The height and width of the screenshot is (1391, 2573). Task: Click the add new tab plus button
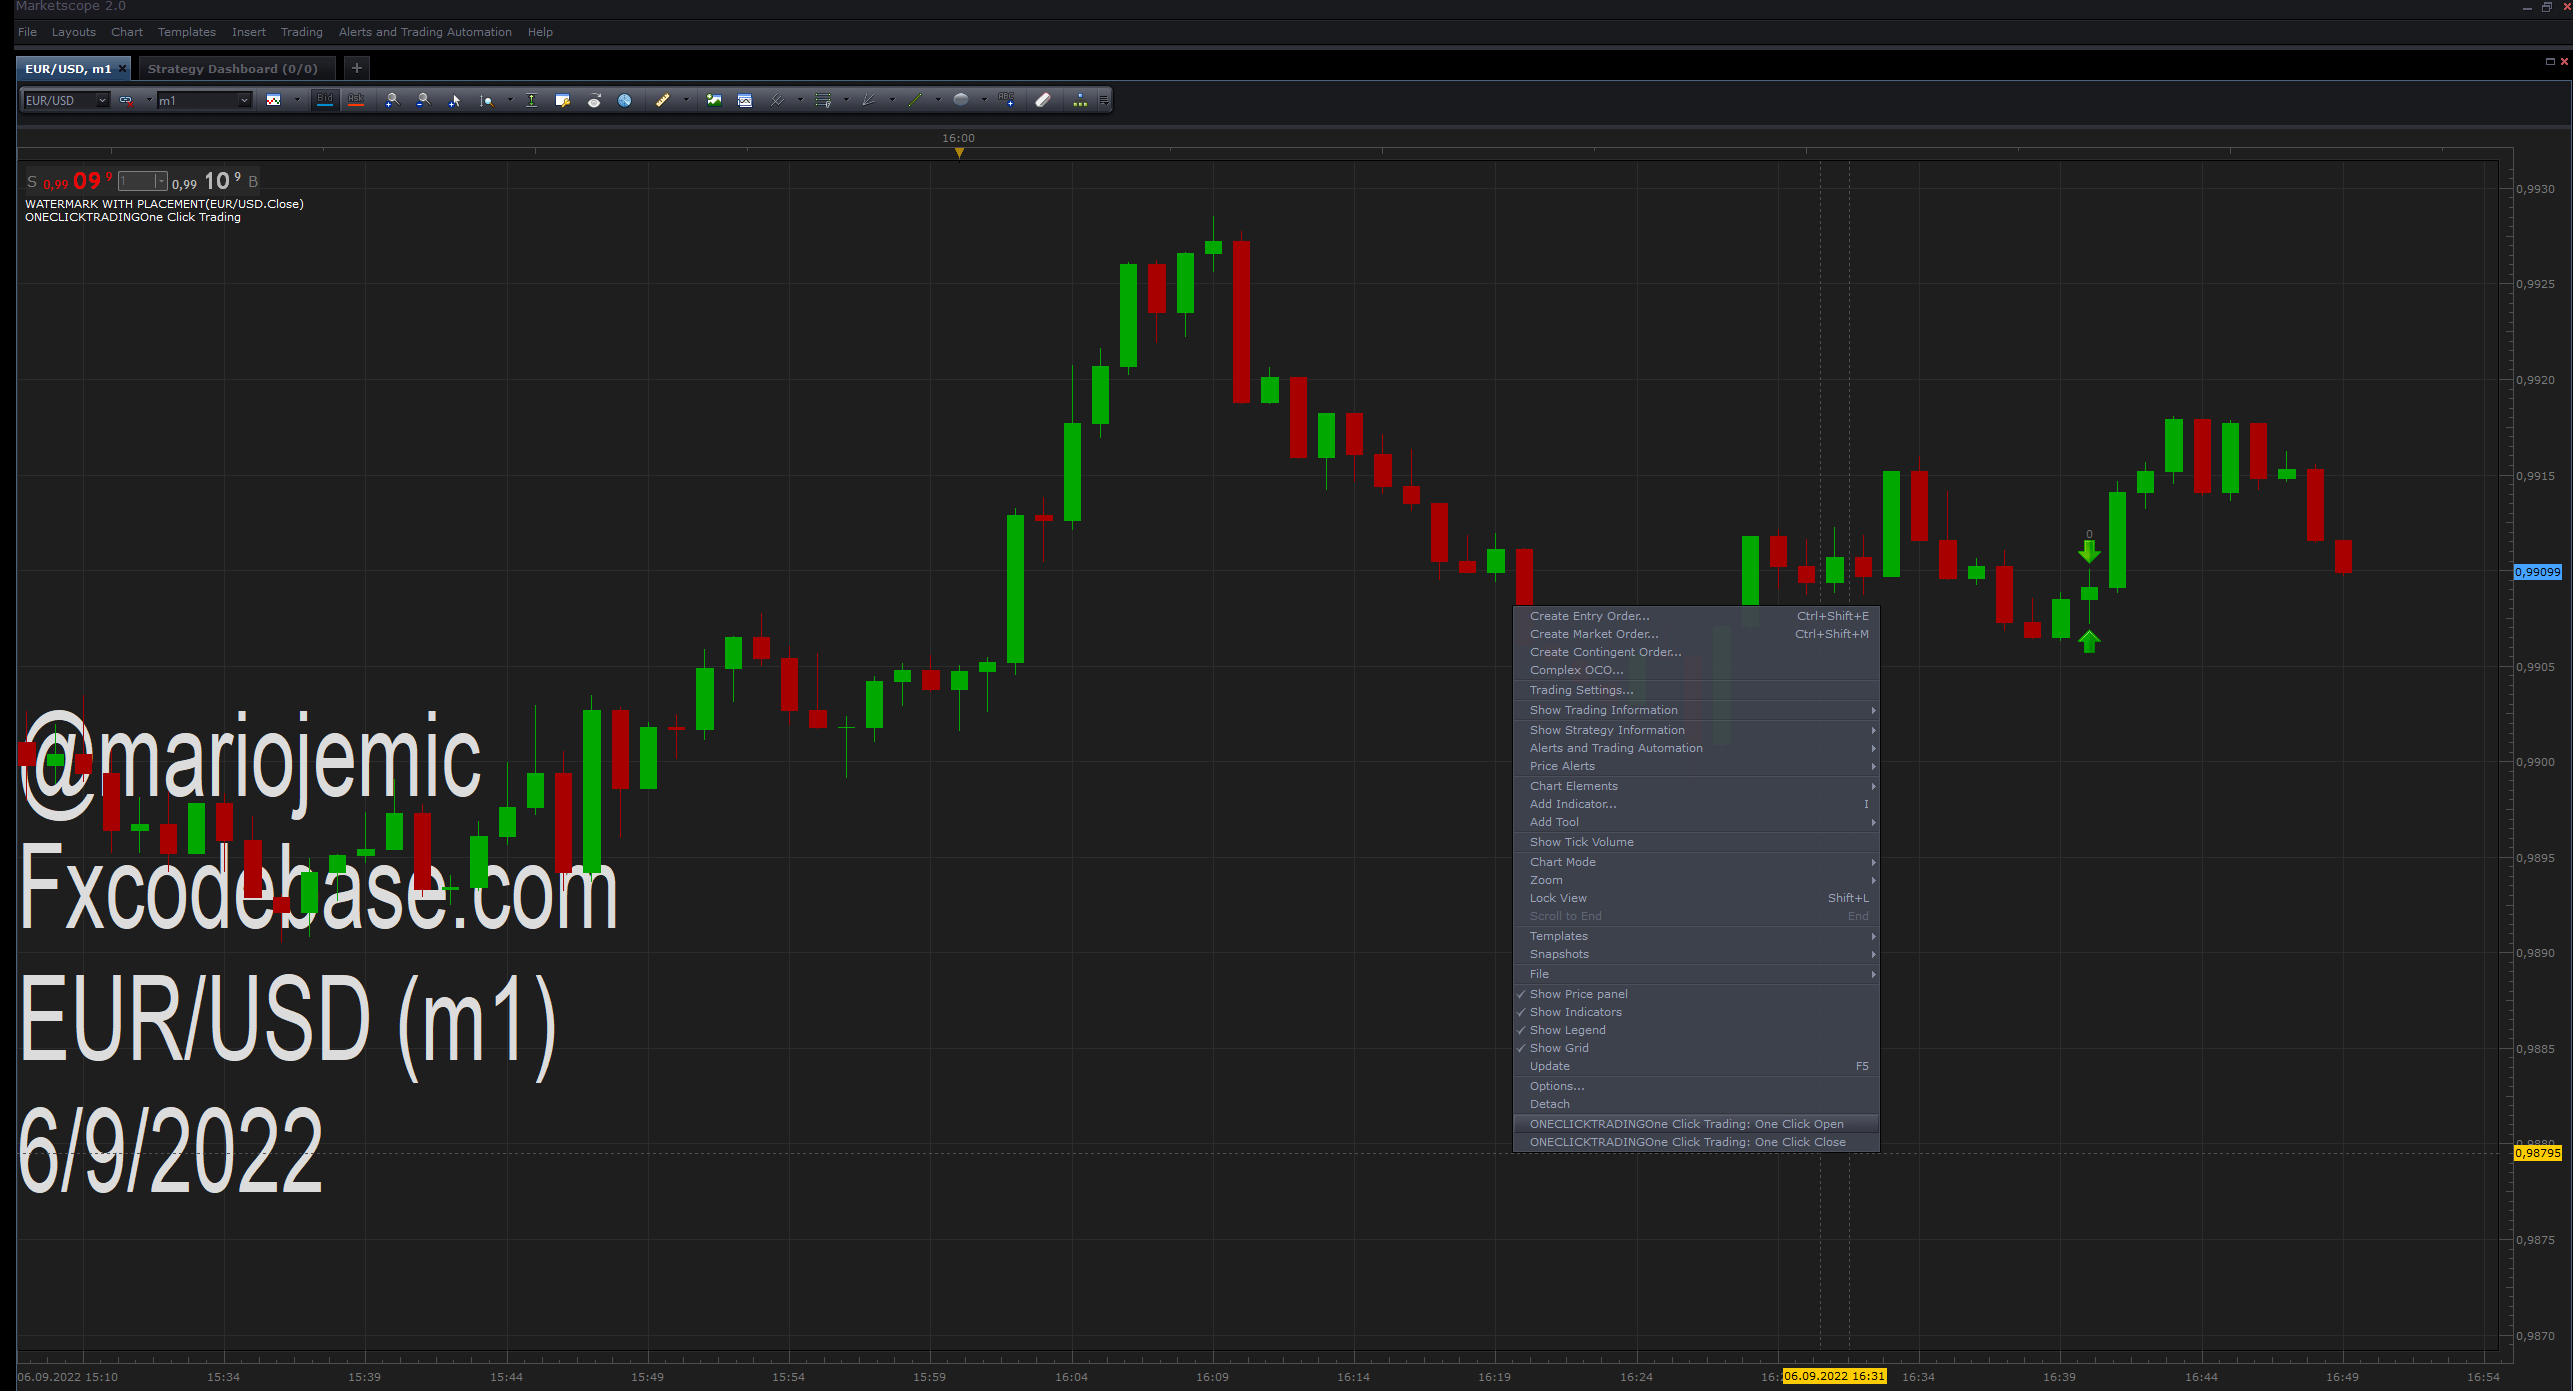point(357,68)
